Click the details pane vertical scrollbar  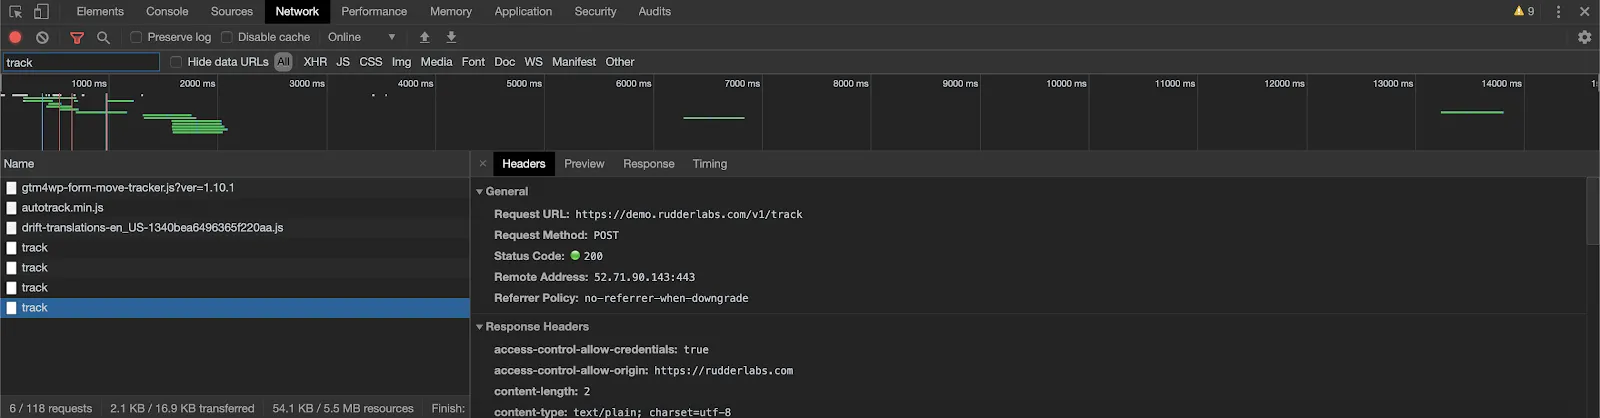click(1593, 211)
